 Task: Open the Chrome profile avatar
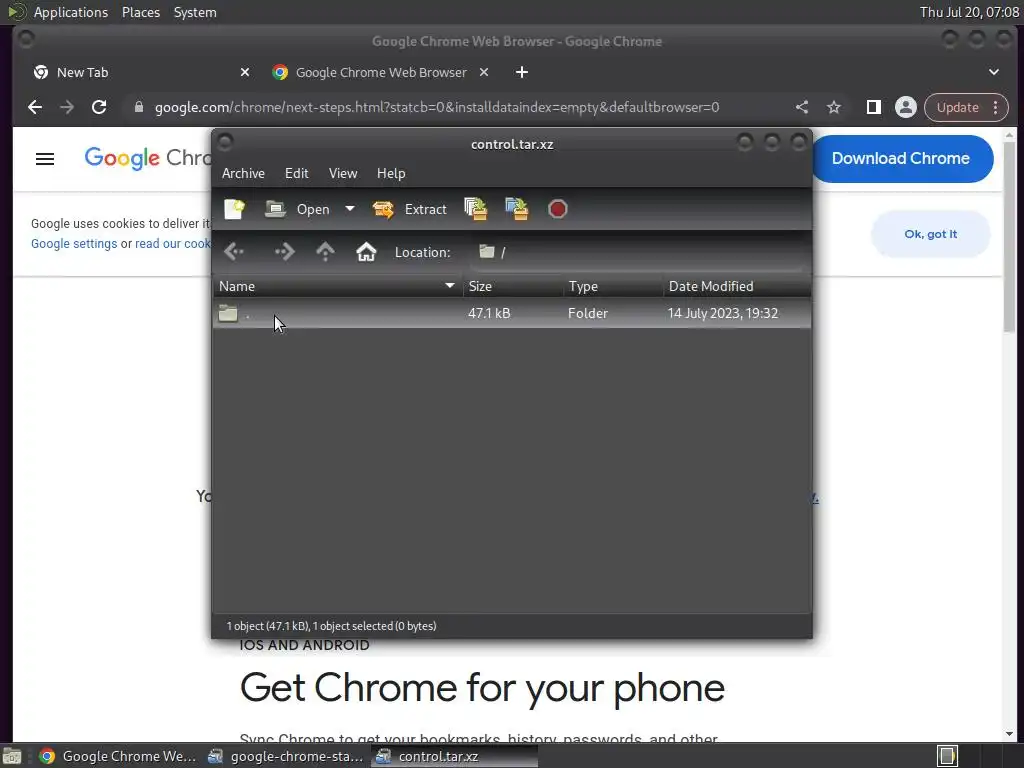coord(906,107)
